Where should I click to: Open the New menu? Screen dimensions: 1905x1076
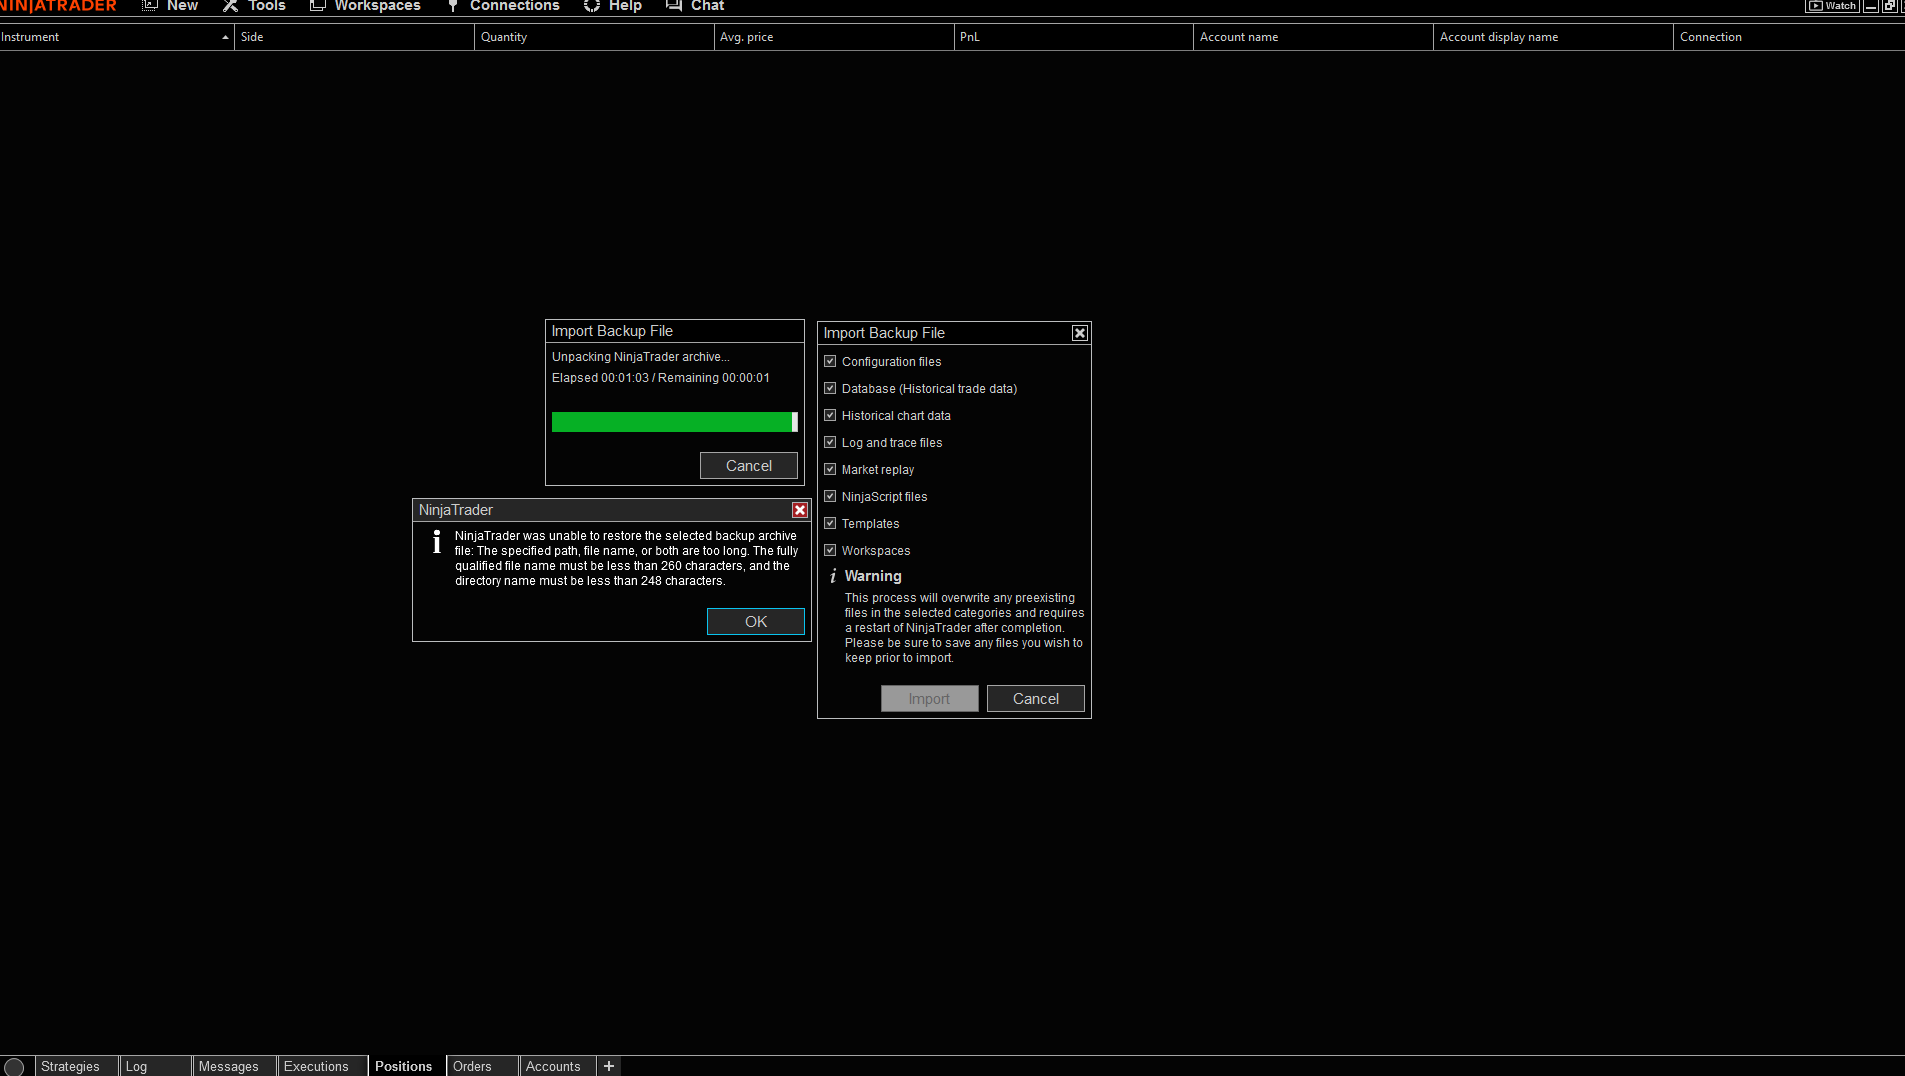[171, 6]
